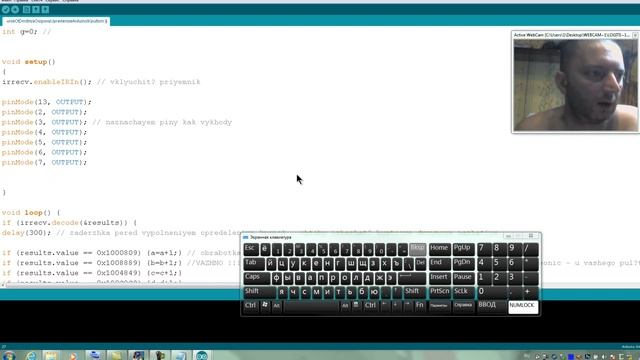Click the line containing 0x1004849
The image size is (640, 360).
[92, 273]
